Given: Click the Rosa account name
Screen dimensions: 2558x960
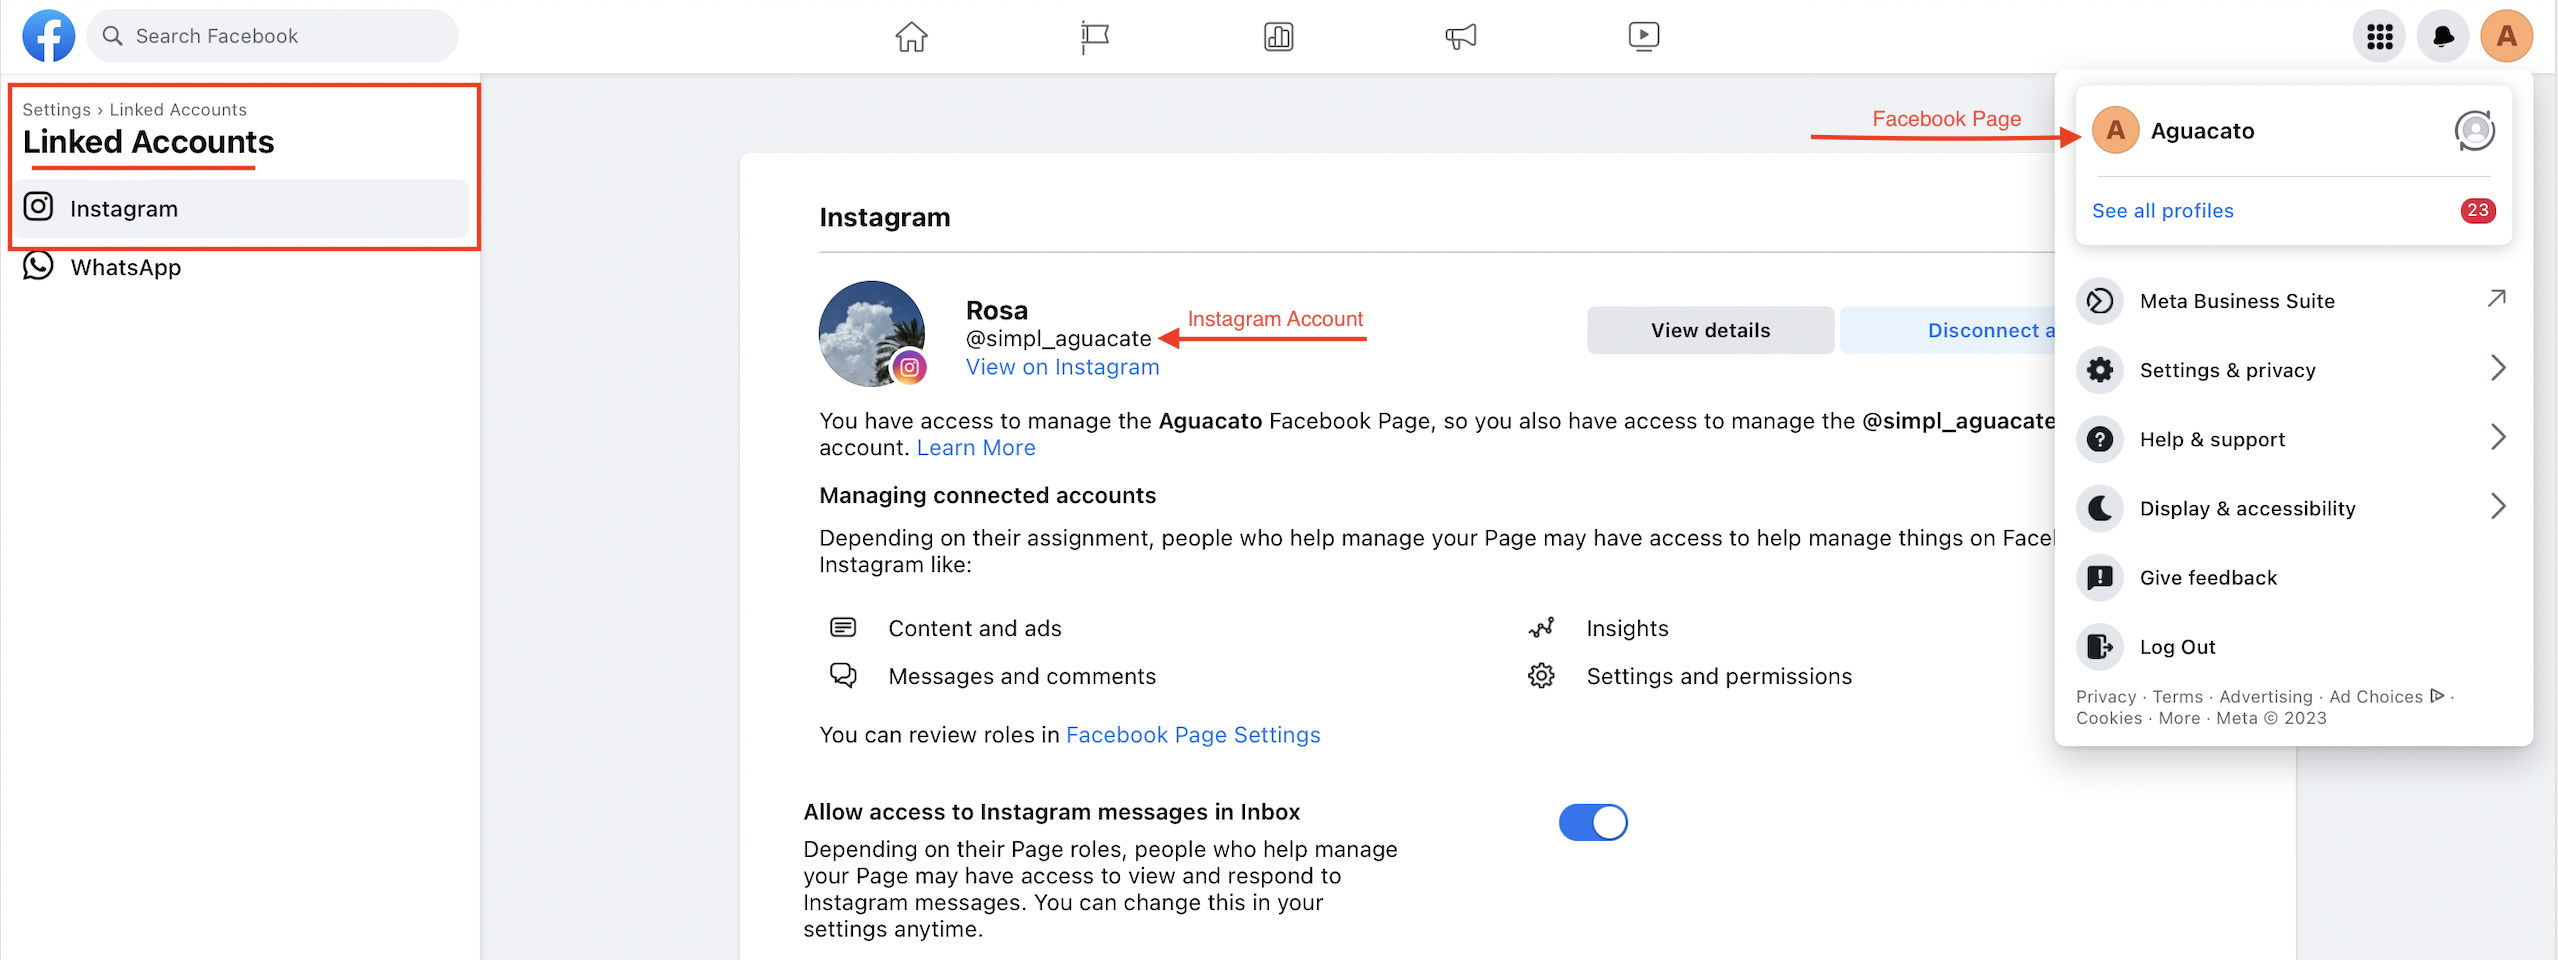Looking at the screenshot, I should [x=996, y=310].
